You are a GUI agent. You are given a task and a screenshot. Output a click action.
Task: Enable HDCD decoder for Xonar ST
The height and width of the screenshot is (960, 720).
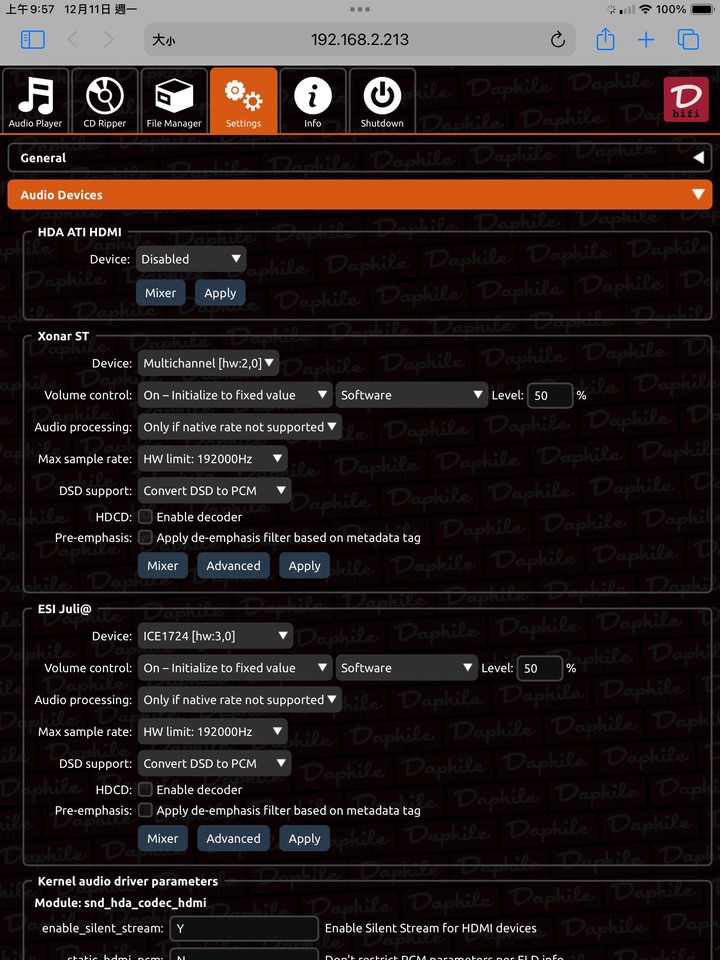(x=145, y=517)
